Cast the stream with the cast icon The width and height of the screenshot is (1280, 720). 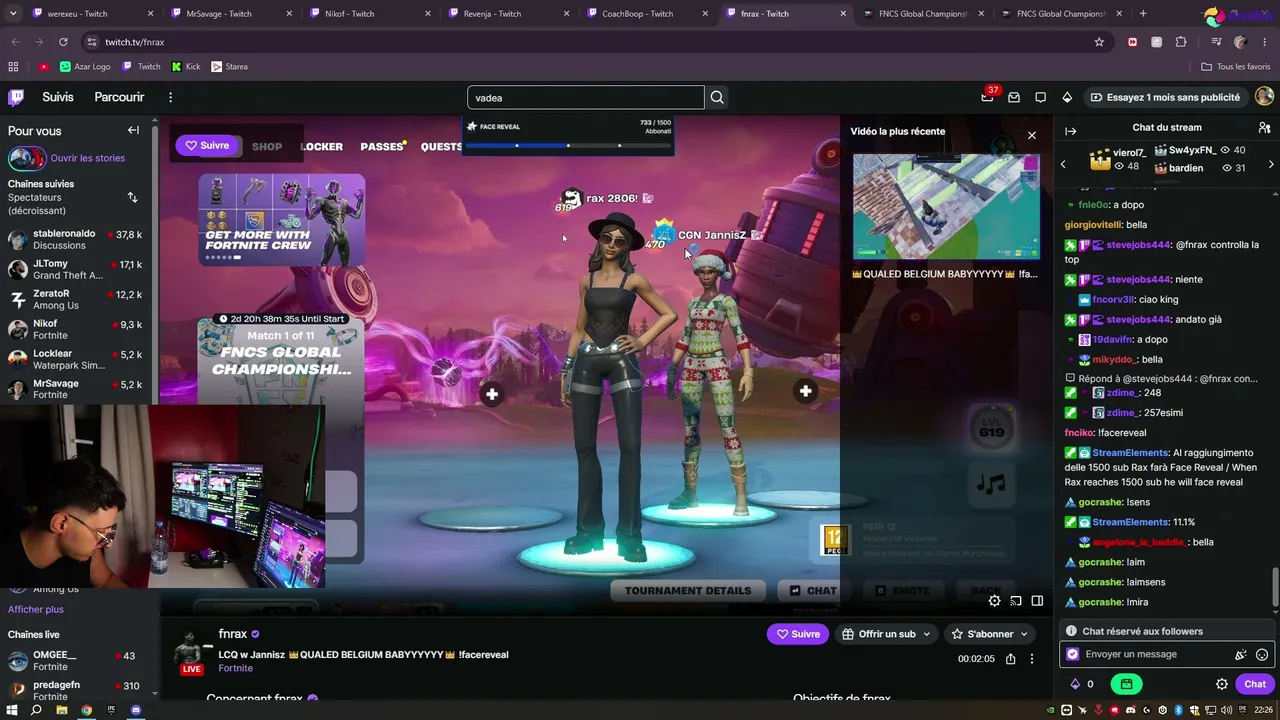point(1016,601)
